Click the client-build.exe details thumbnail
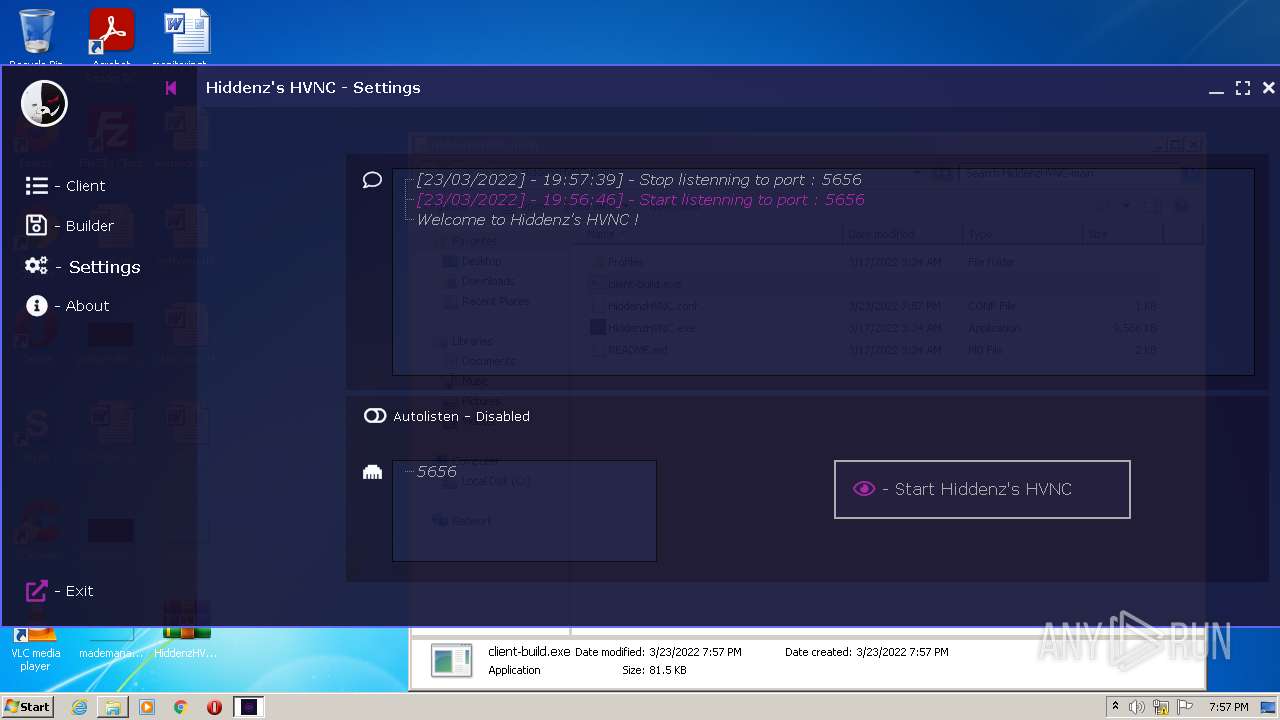This screenshot has width=1280, height=720. [452, 661]
